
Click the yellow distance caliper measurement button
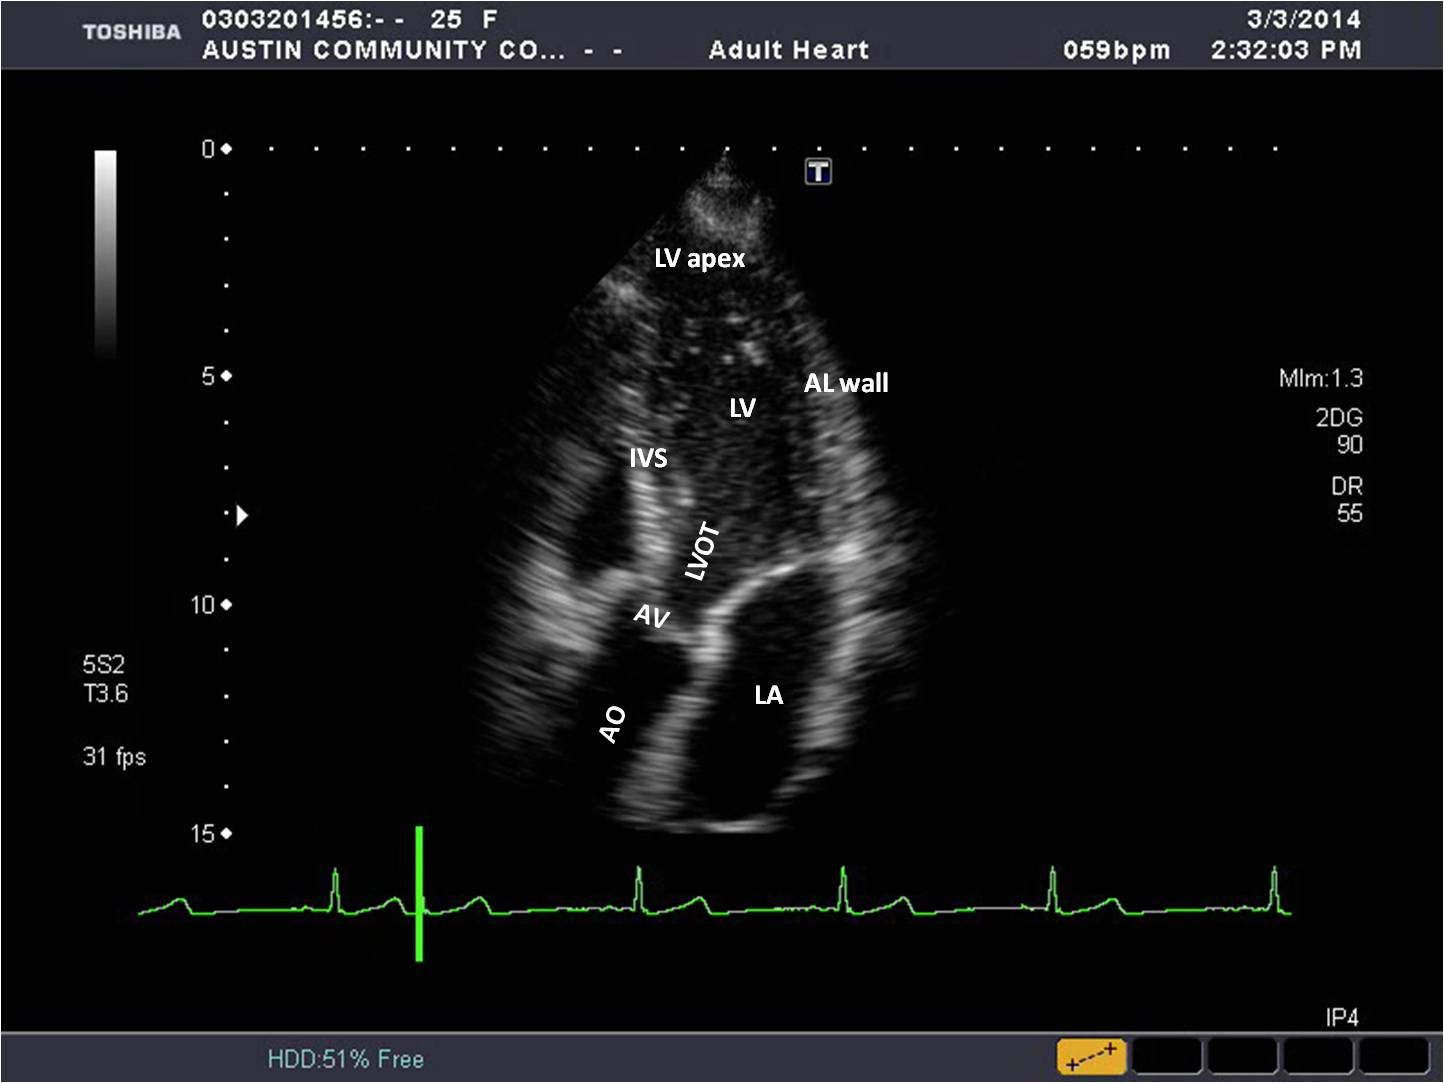pos(1091,1056)
